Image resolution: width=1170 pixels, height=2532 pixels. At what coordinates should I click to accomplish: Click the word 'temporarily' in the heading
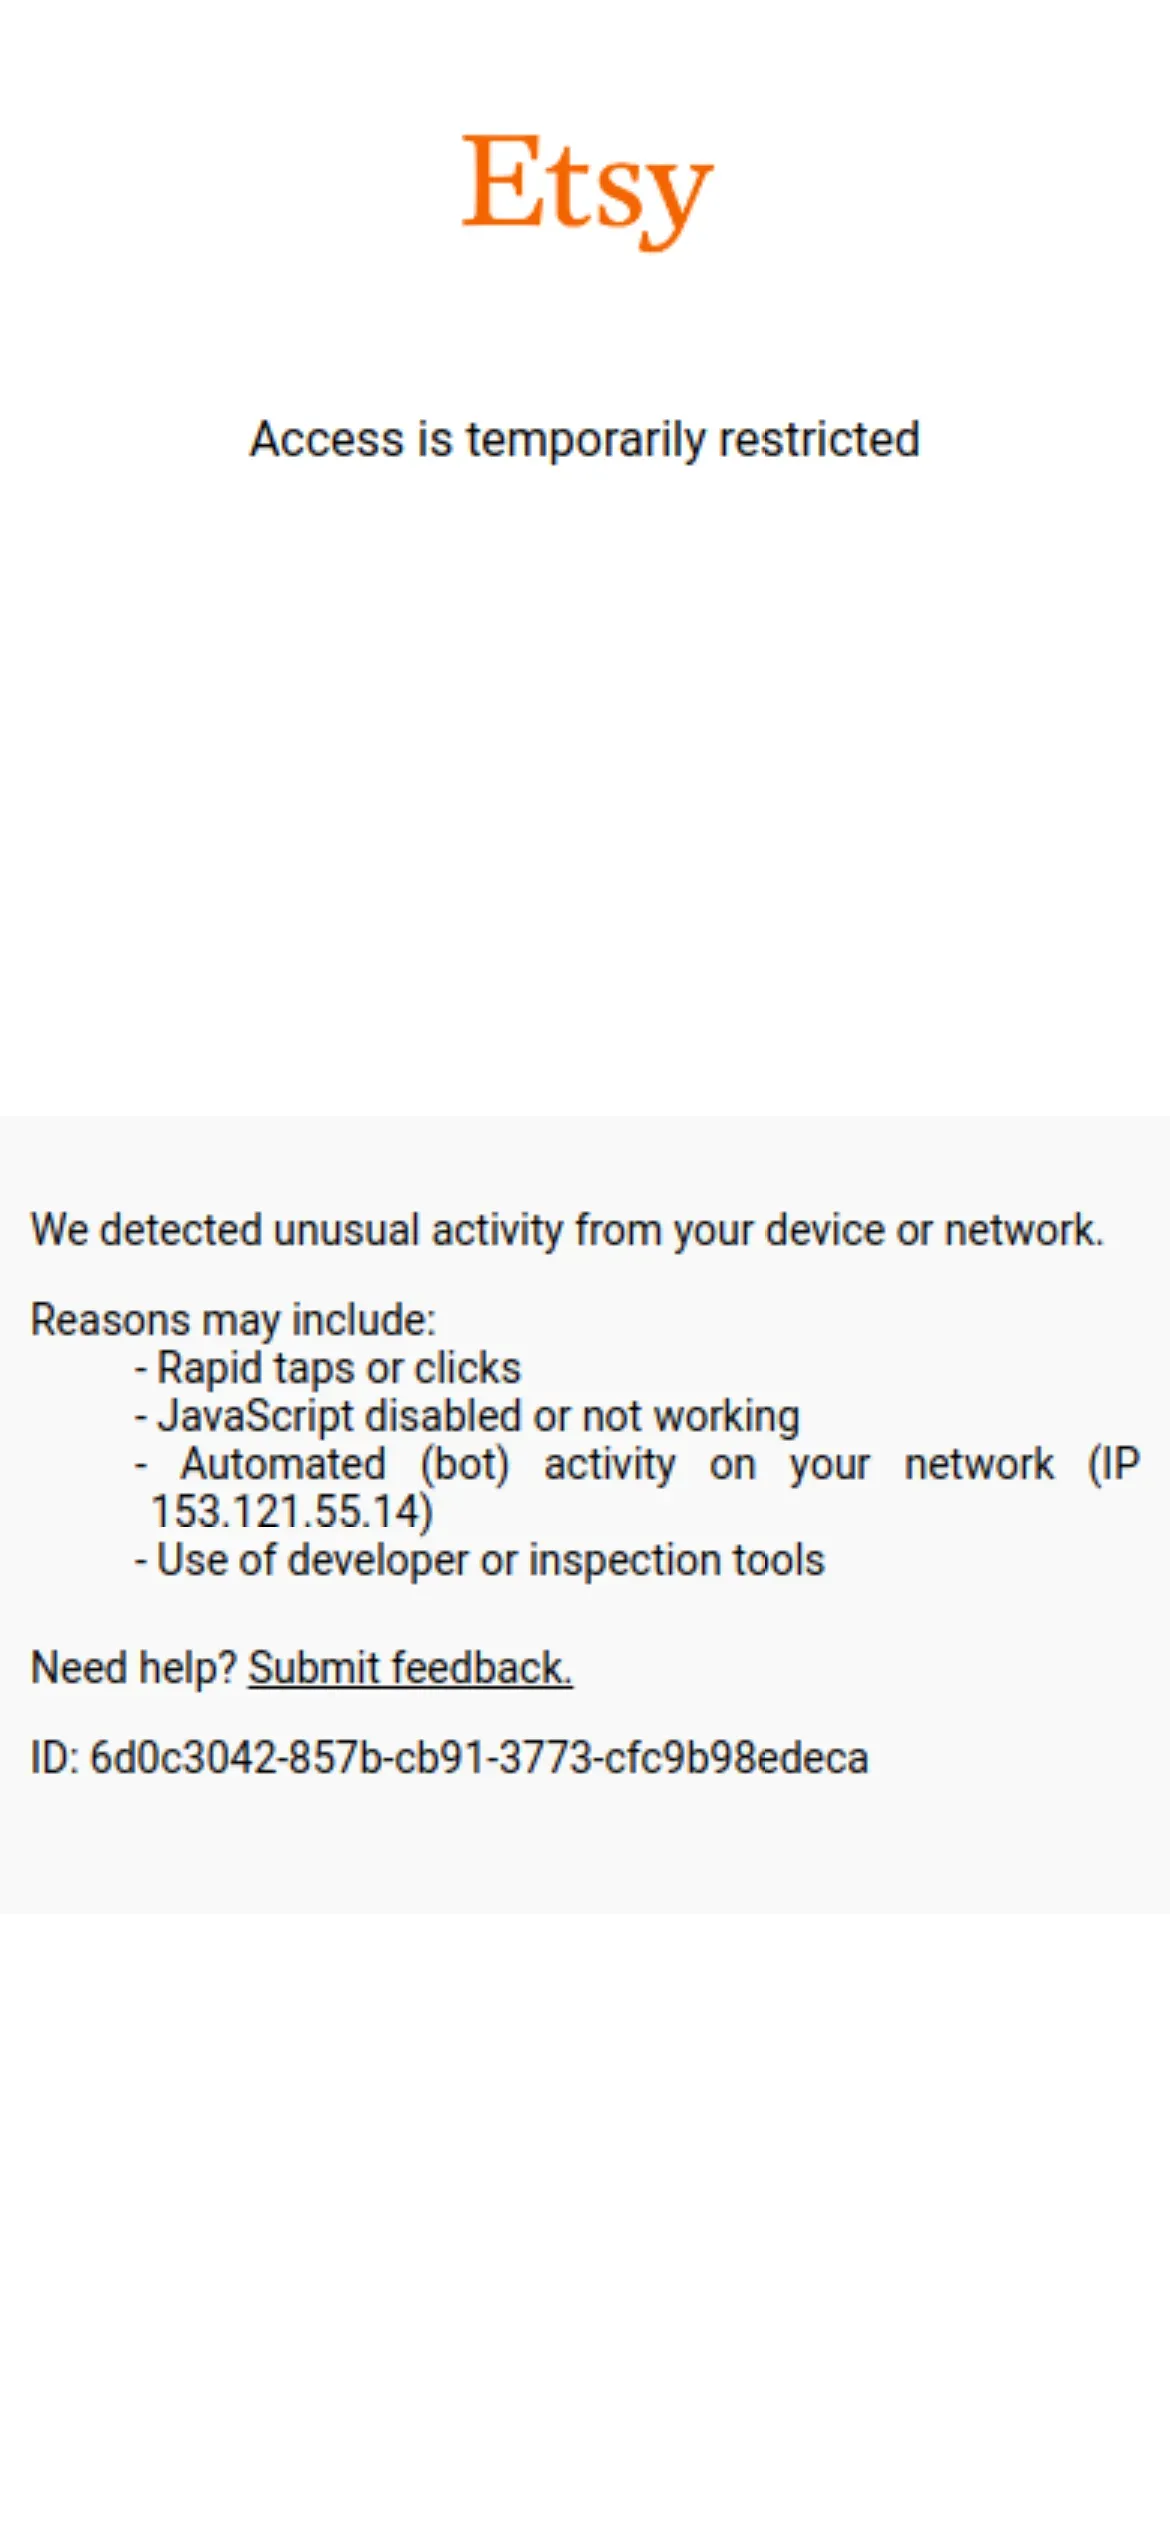point(585,440)
